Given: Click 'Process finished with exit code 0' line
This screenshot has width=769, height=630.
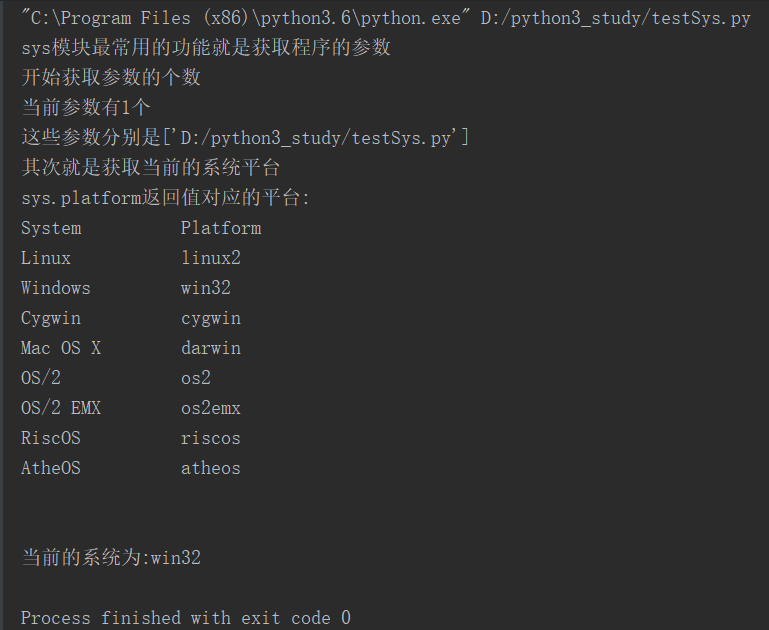Looking at the screenshot, I should click(186, 618).
